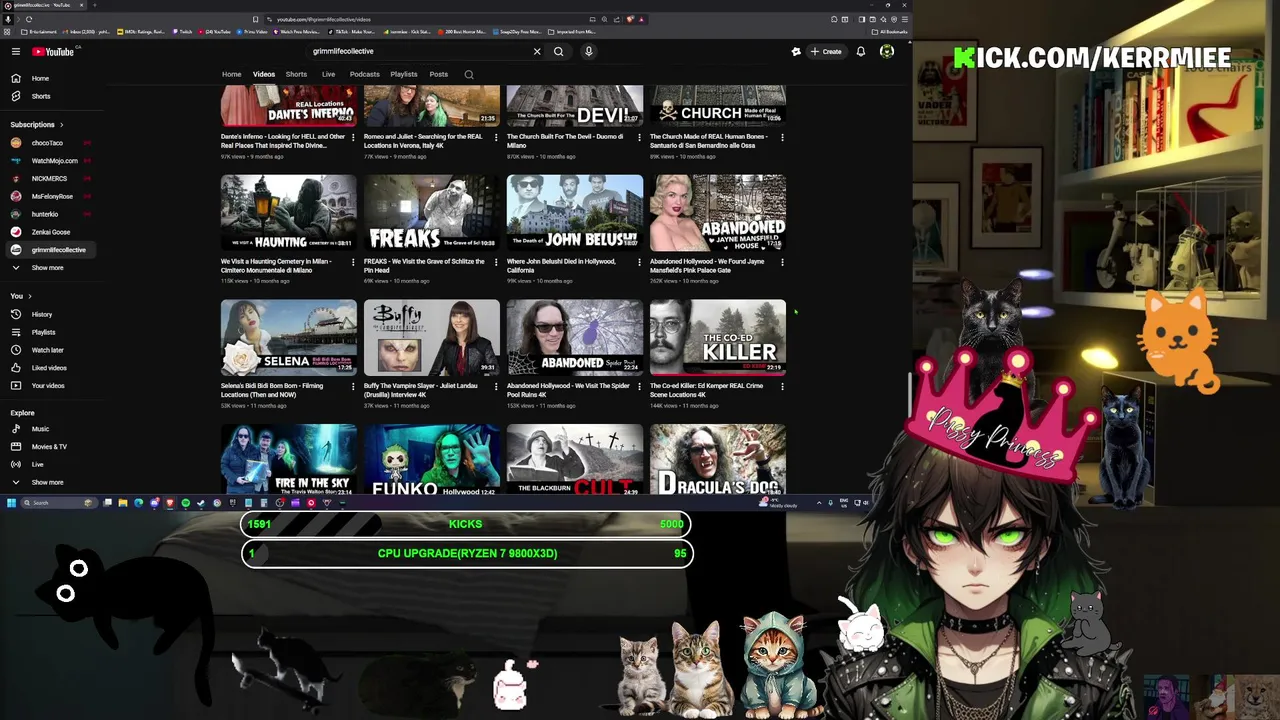1280x720 pixels.
Task: Open Liked videos in the sidebar
Action: 52,368
